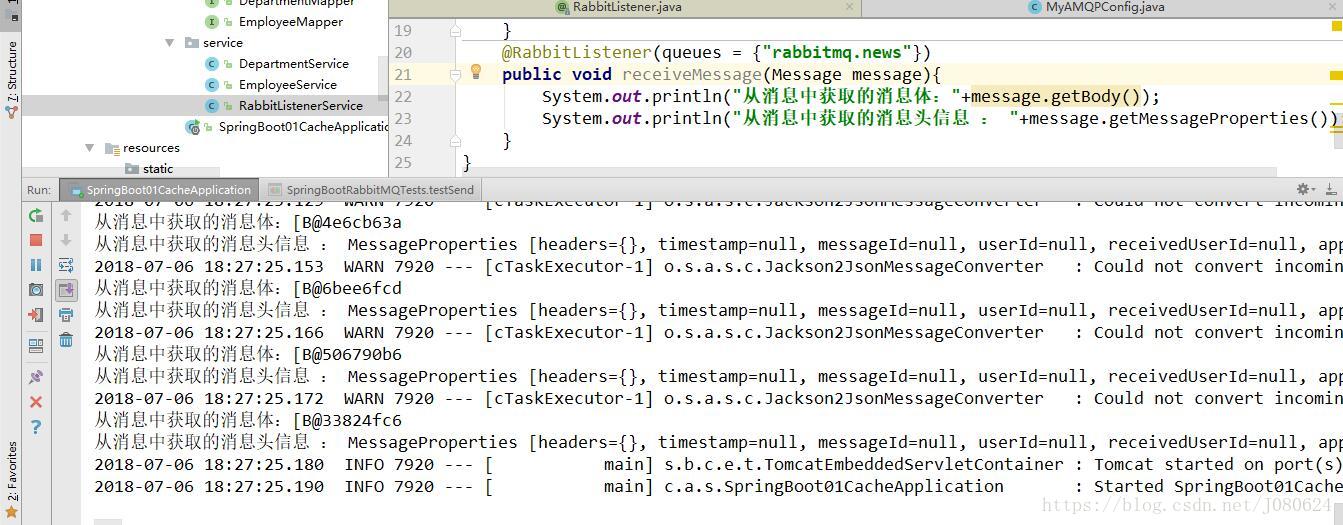This screenshot has width=1343, height=525.
Task: Click the 18:27:25.153 WARN log line
Action: (x=718, y=266)
